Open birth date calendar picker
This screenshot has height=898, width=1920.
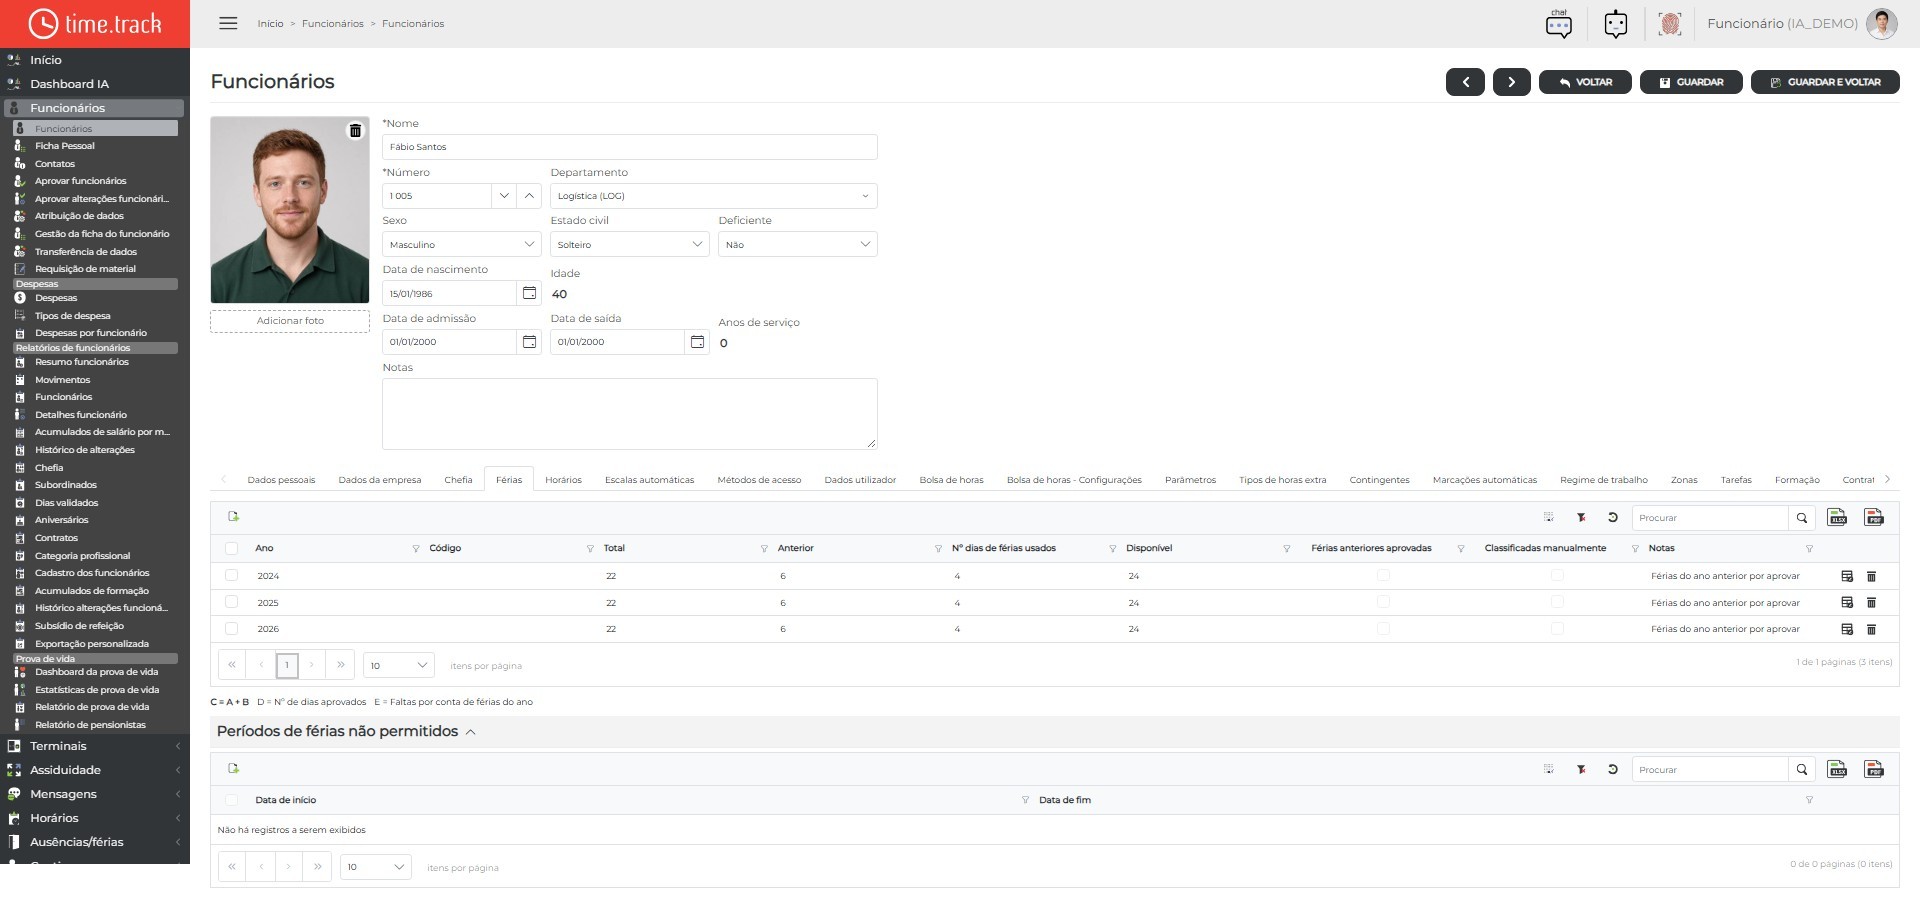point(529,293)
